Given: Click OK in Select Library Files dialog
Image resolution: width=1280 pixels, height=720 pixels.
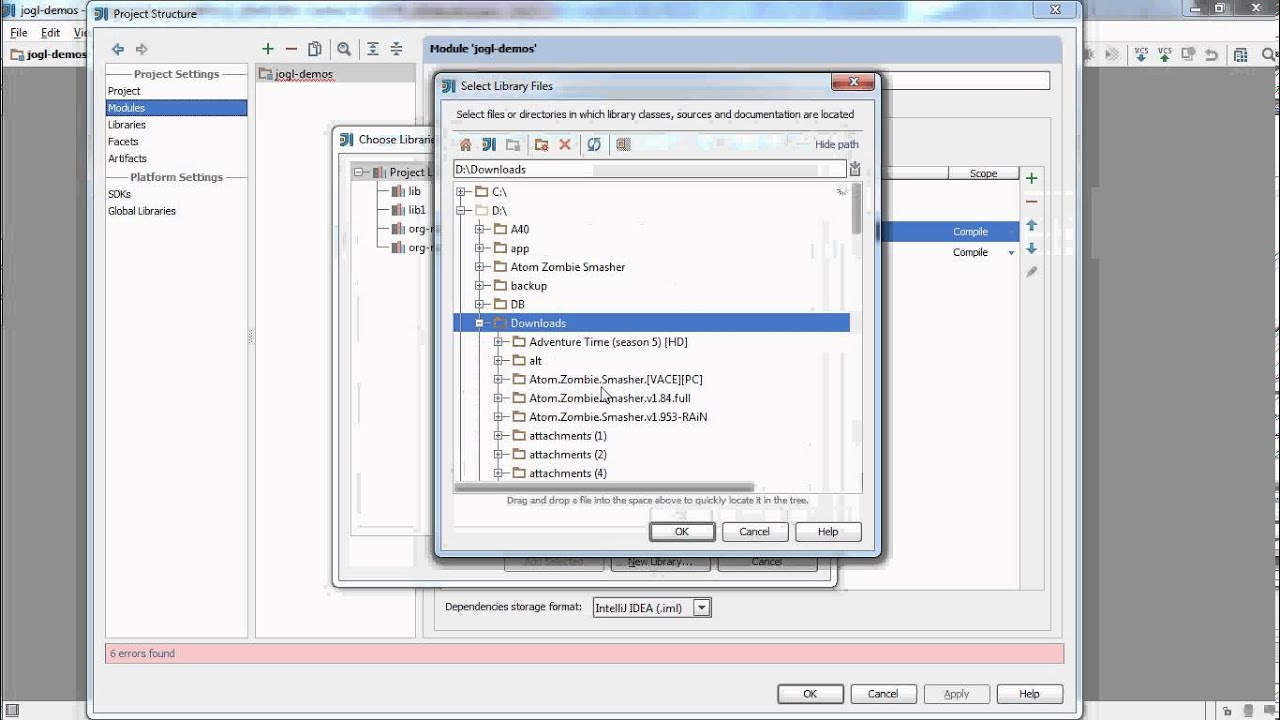Looking at the screenshot, I should point(682,532).
